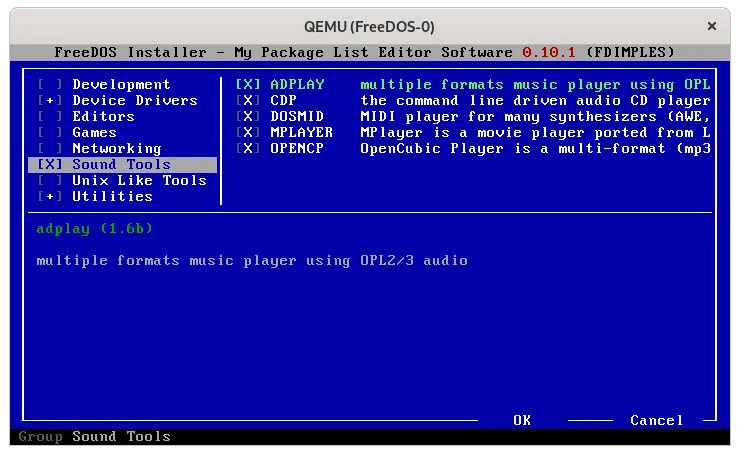Toggle the DOSMID package checkbox

click(x=247, y=117)
